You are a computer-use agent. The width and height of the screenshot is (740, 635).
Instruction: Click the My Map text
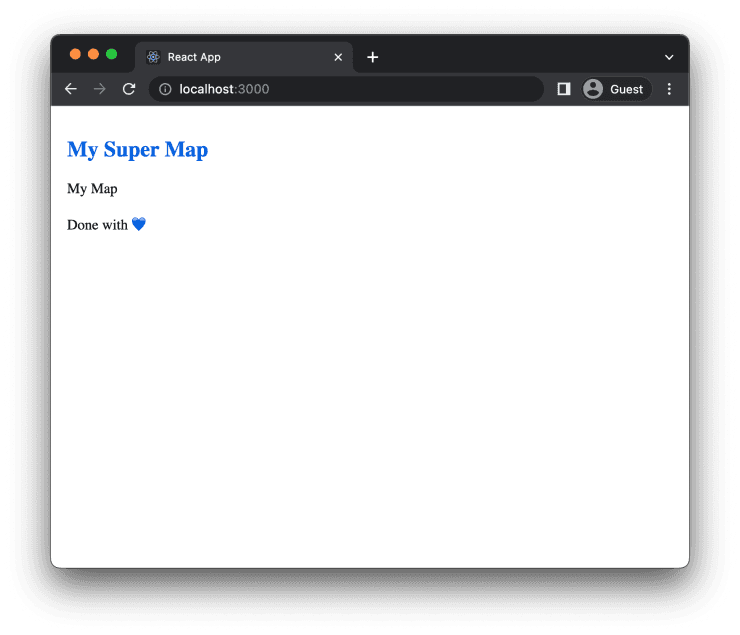click(92, 189)
